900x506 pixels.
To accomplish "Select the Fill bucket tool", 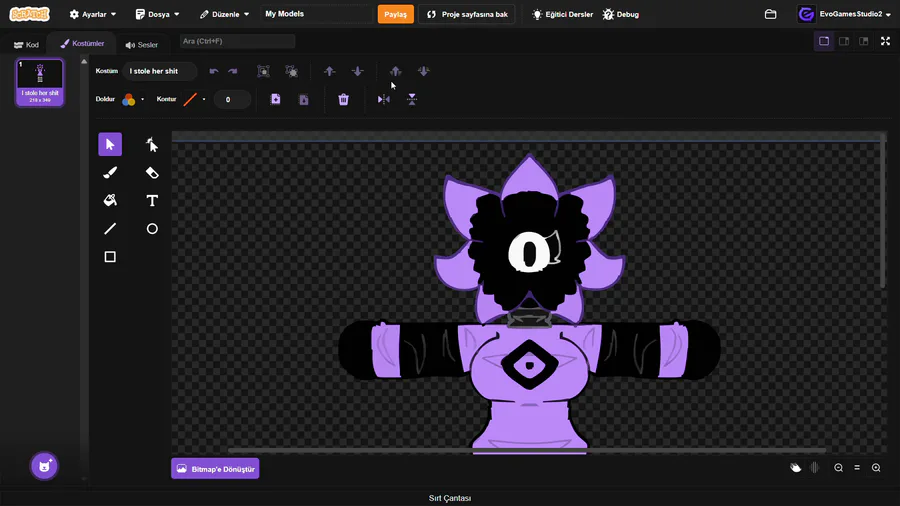I will (110, 200).
